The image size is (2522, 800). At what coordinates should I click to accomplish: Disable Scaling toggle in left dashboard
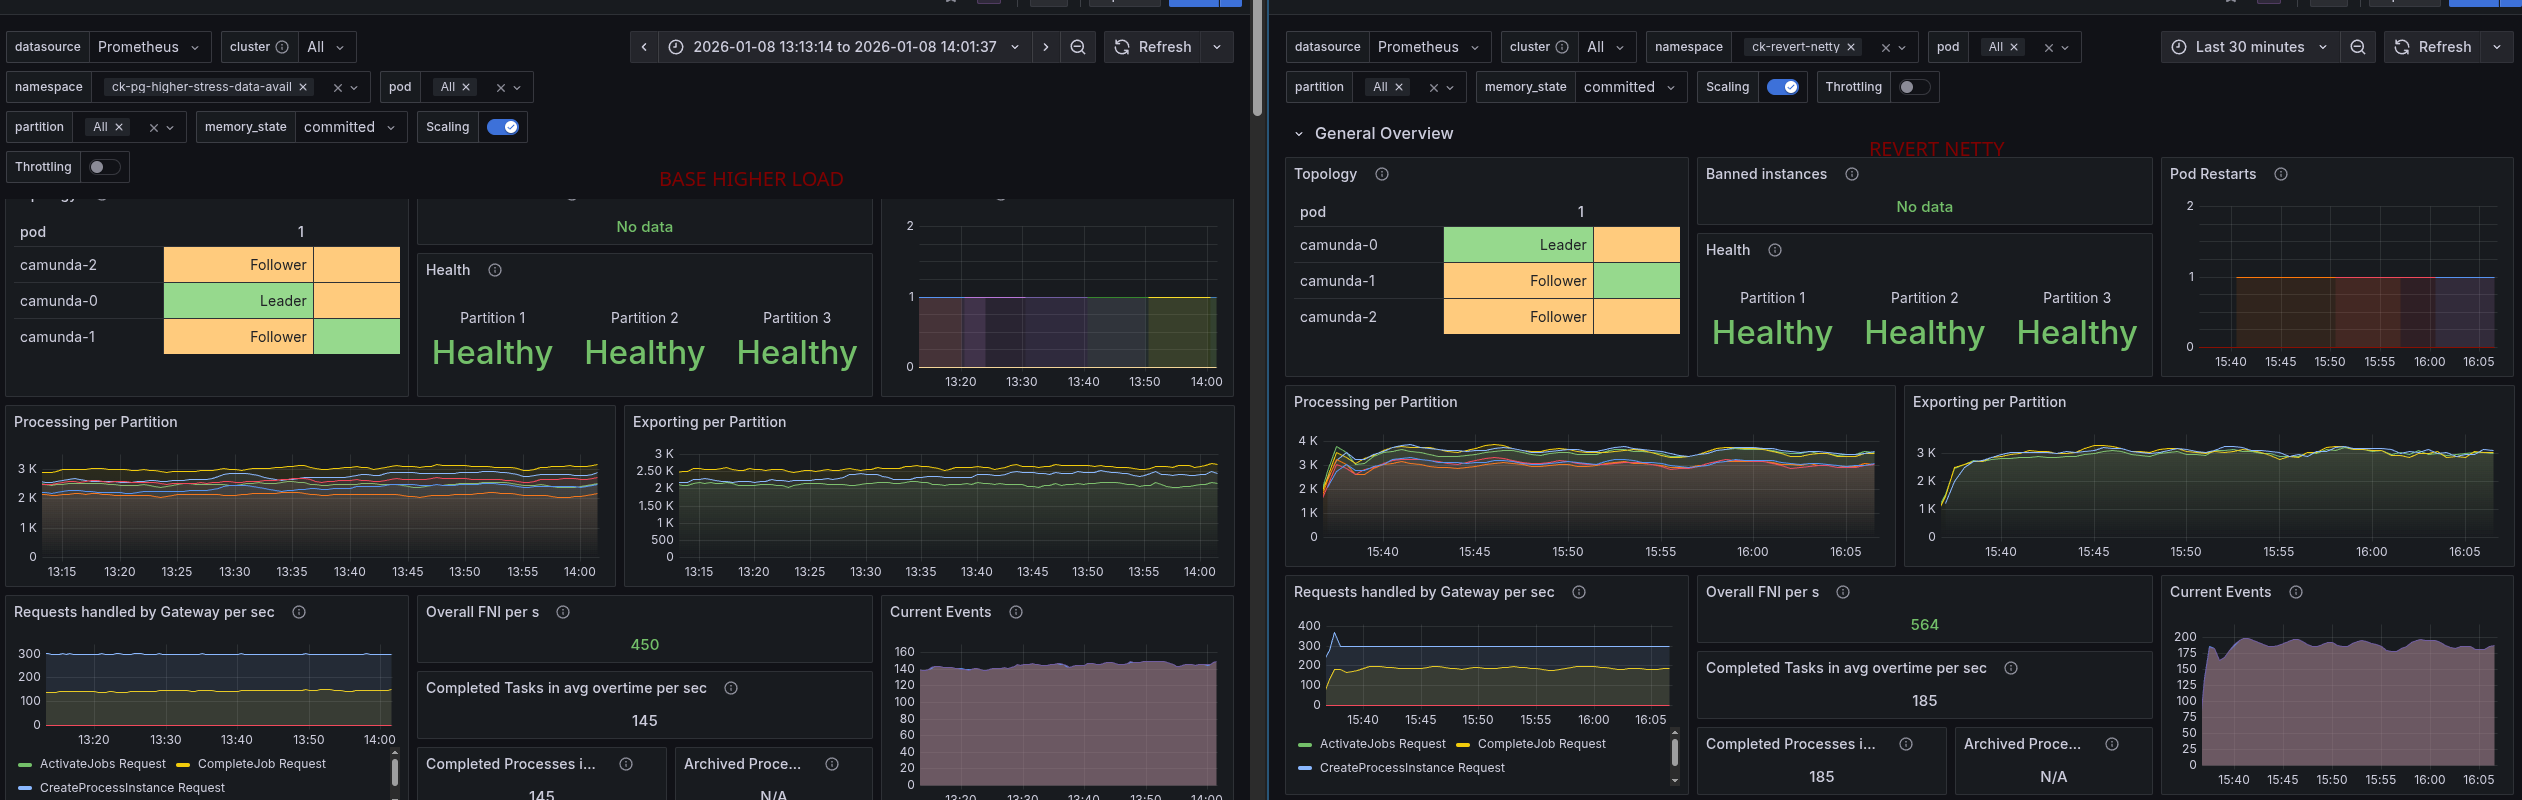click(502, 127)
